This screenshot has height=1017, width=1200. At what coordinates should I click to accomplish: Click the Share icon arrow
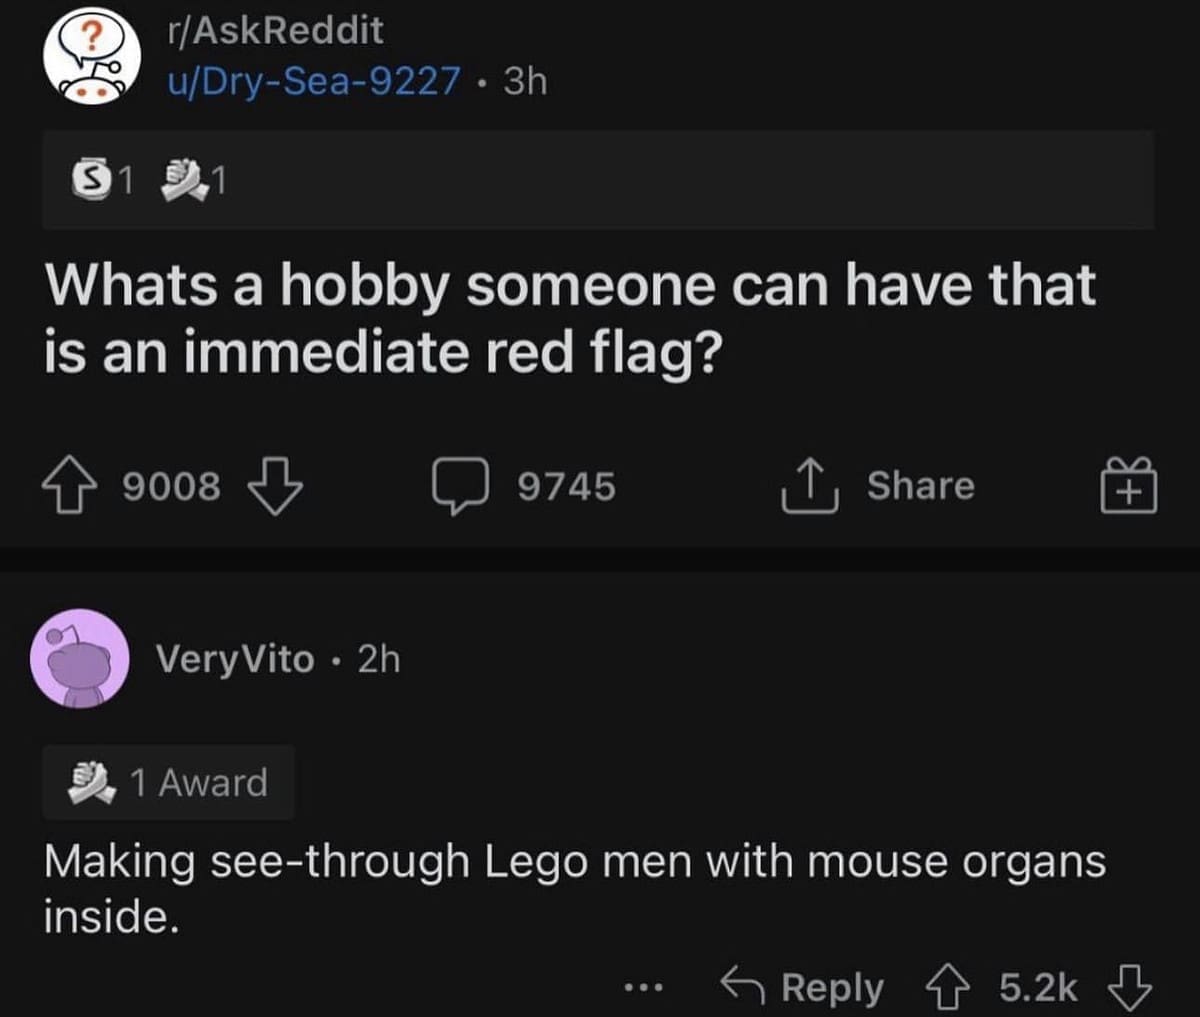pos(809,486)
